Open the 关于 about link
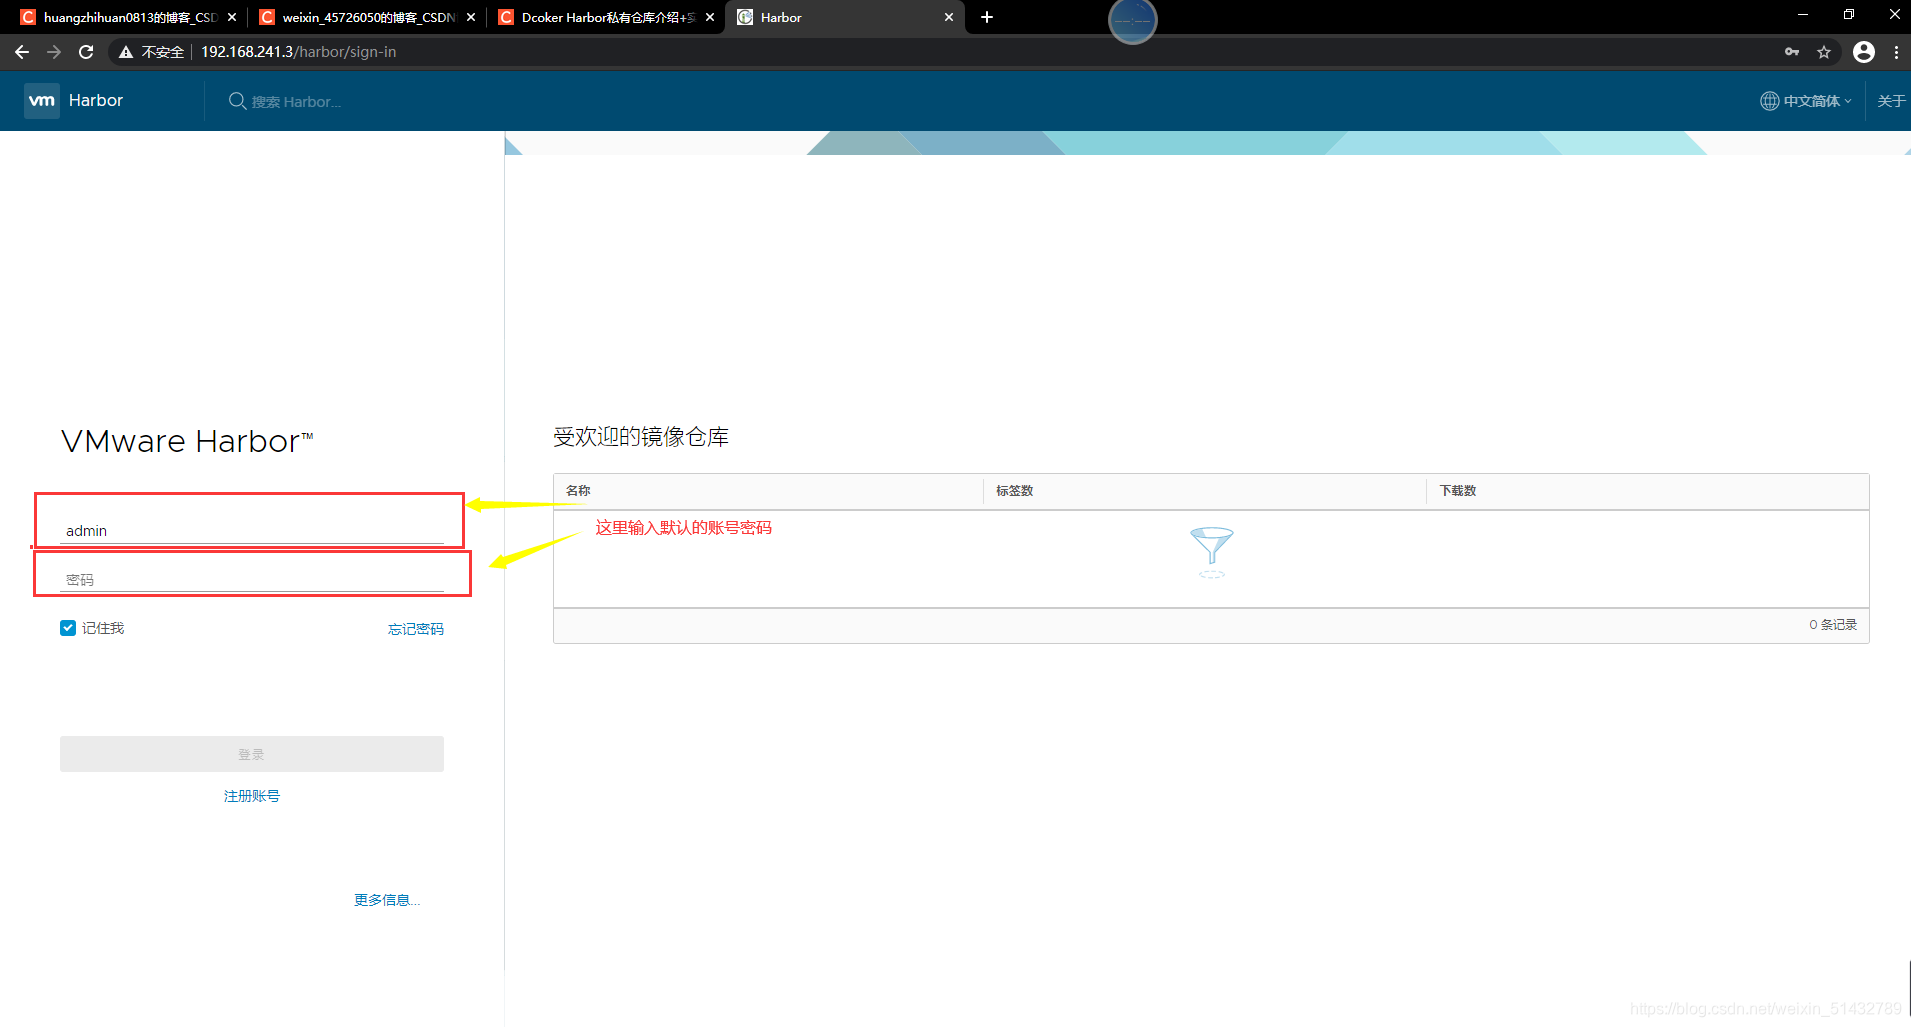Screen dimensions: 1911x1027 pyautogui.click(x=1891, y=101)
